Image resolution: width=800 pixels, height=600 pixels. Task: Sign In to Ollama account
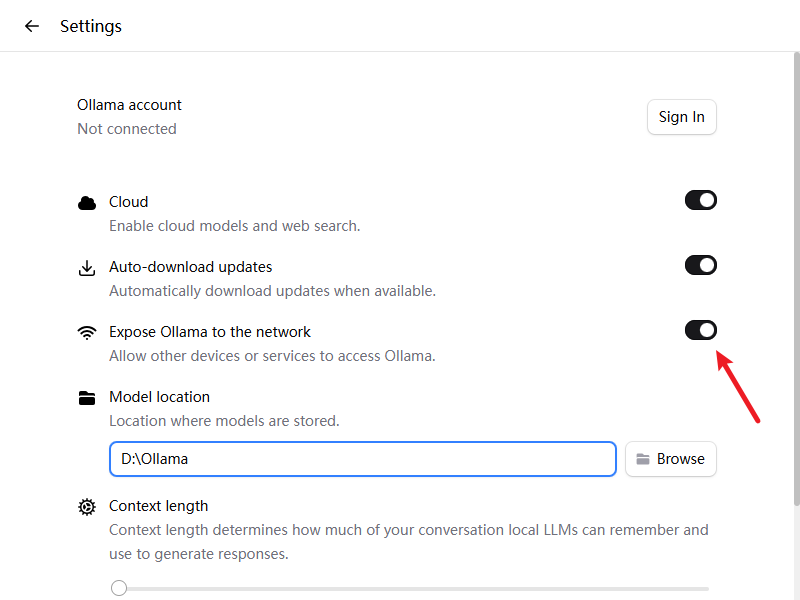point(682,117)
